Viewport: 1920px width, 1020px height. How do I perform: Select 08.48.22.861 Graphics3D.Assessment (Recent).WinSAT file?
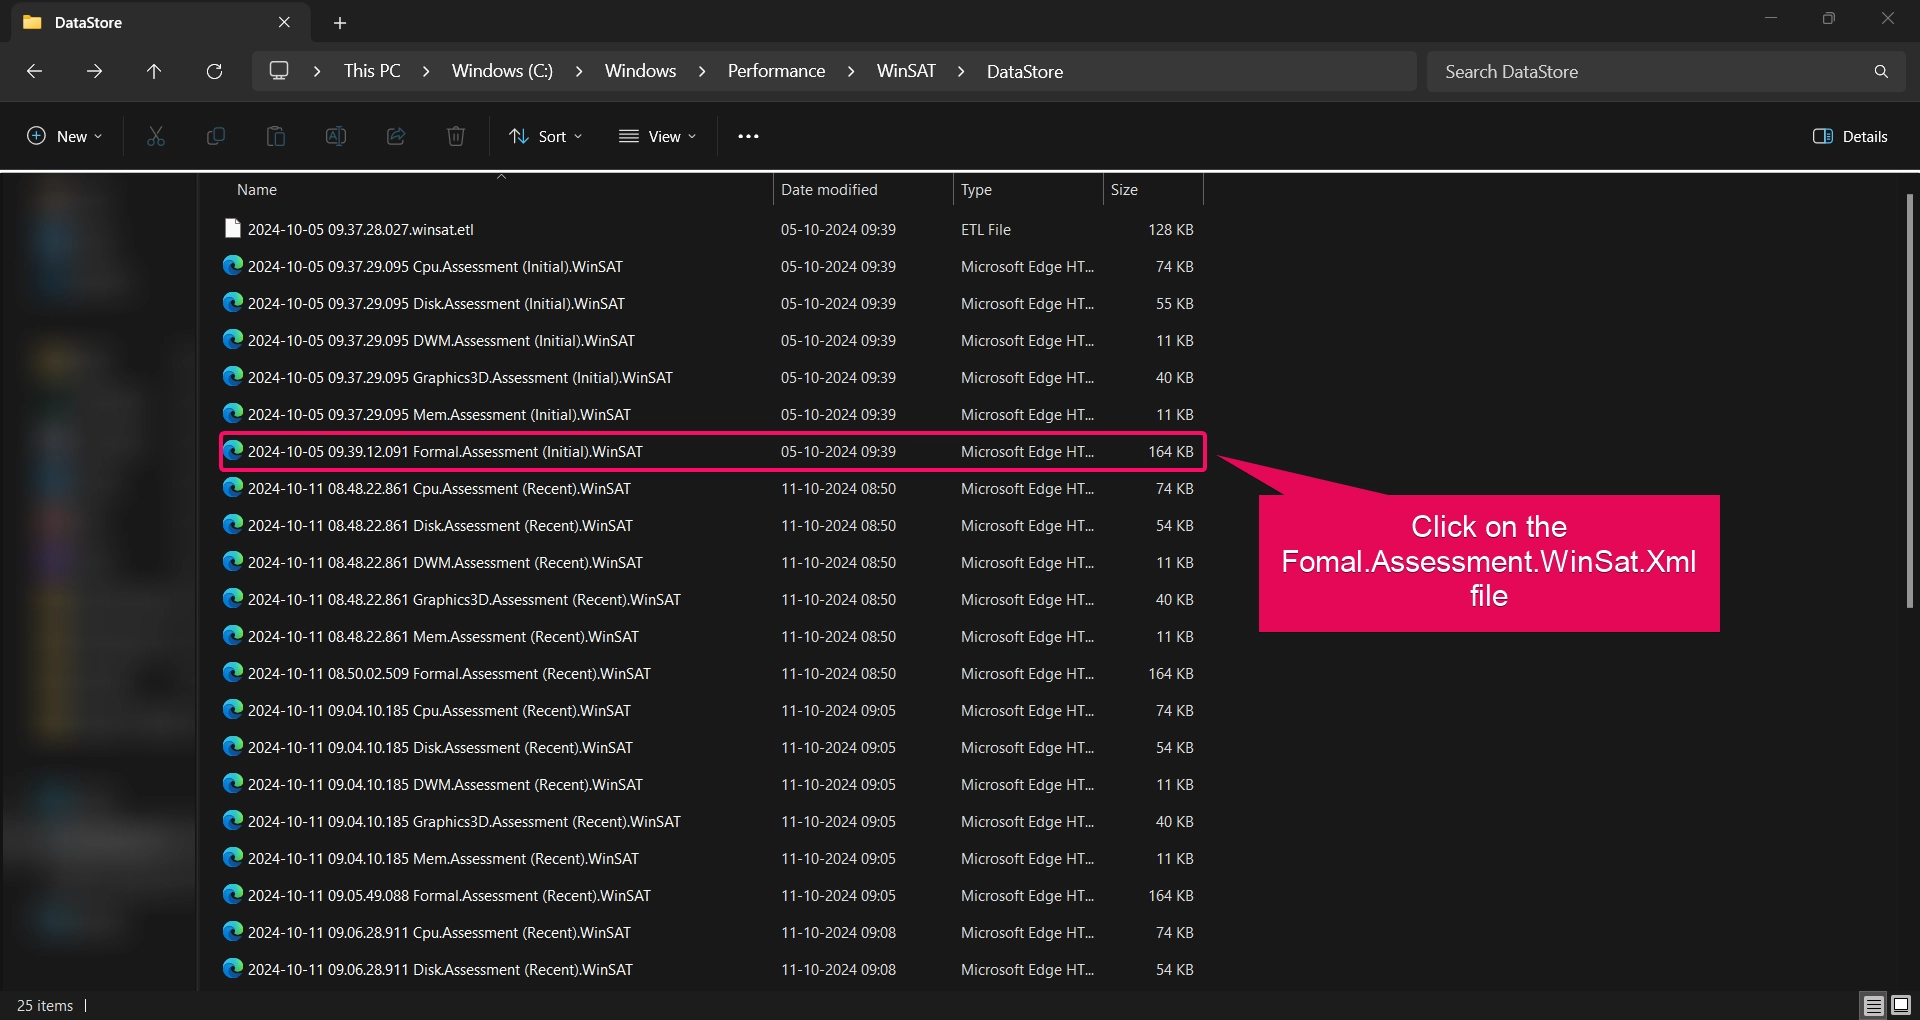[x=711, y=599]
